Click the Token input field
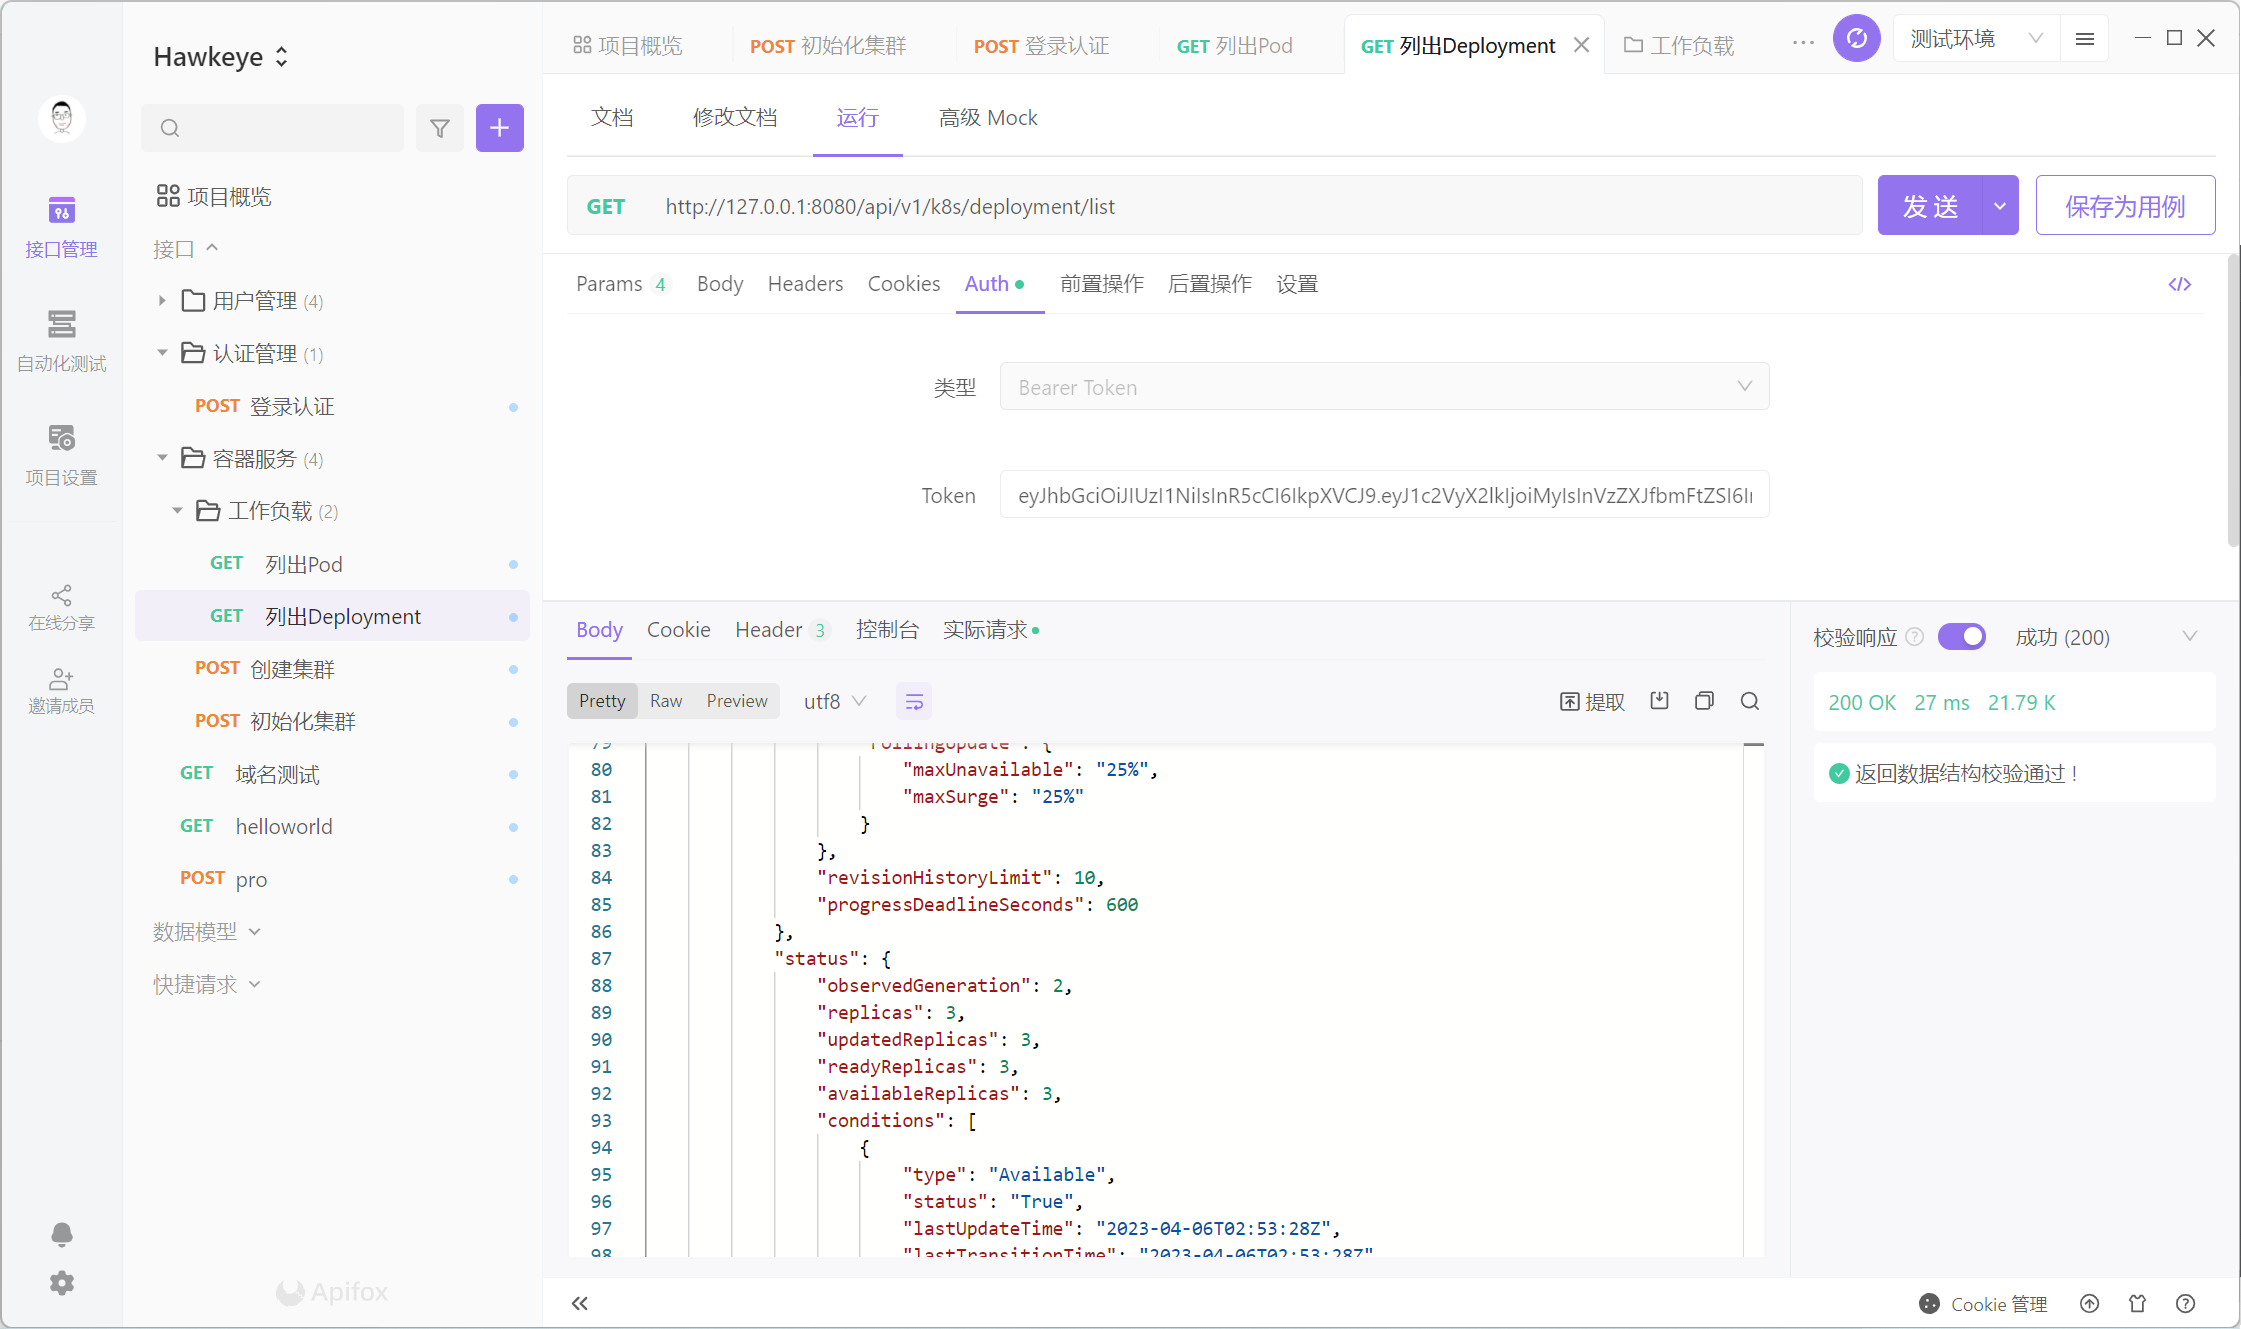This screenshot has height=1329, width=2241. tap(1384, 495)
